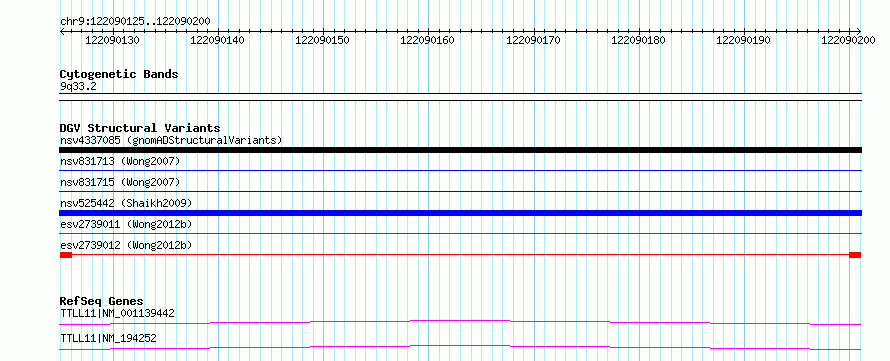The image size is (890, 361).
Task: Click the chr9:122090125..122090200 region label
Action: 135,21
